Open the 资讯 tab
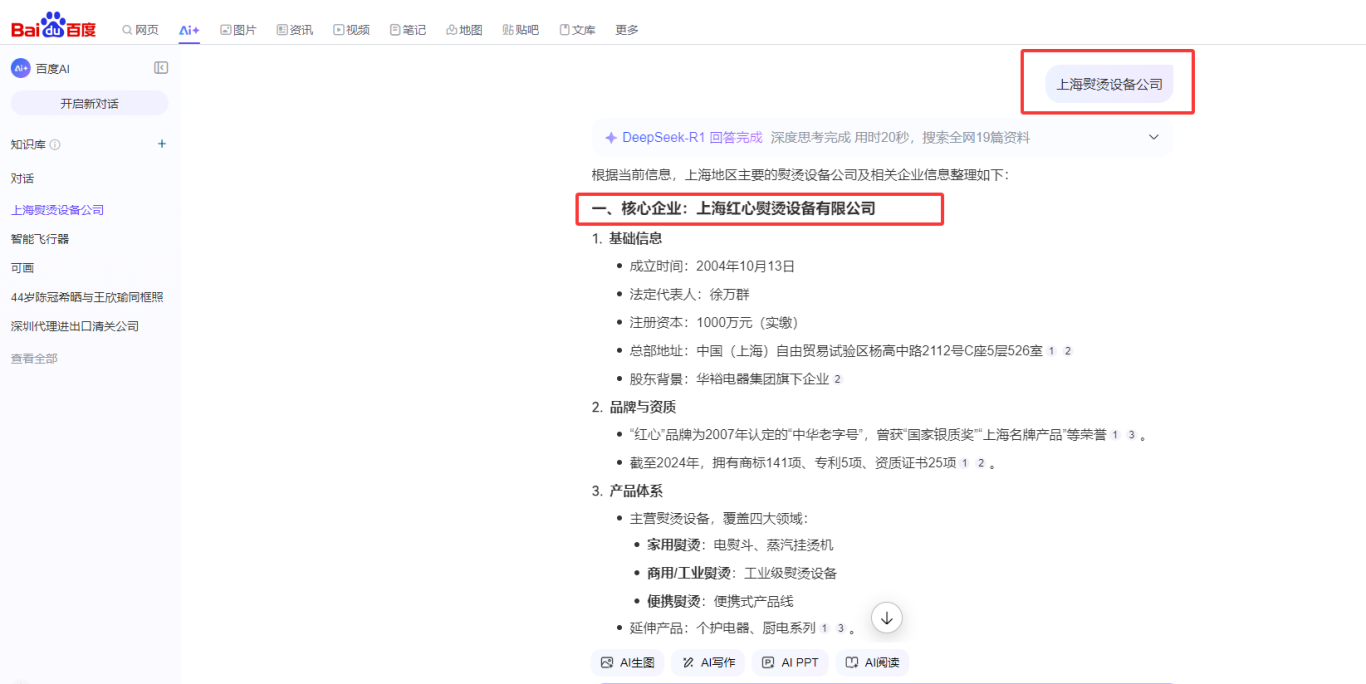This screenshot has width=1366, height=684. click(295, 30)
